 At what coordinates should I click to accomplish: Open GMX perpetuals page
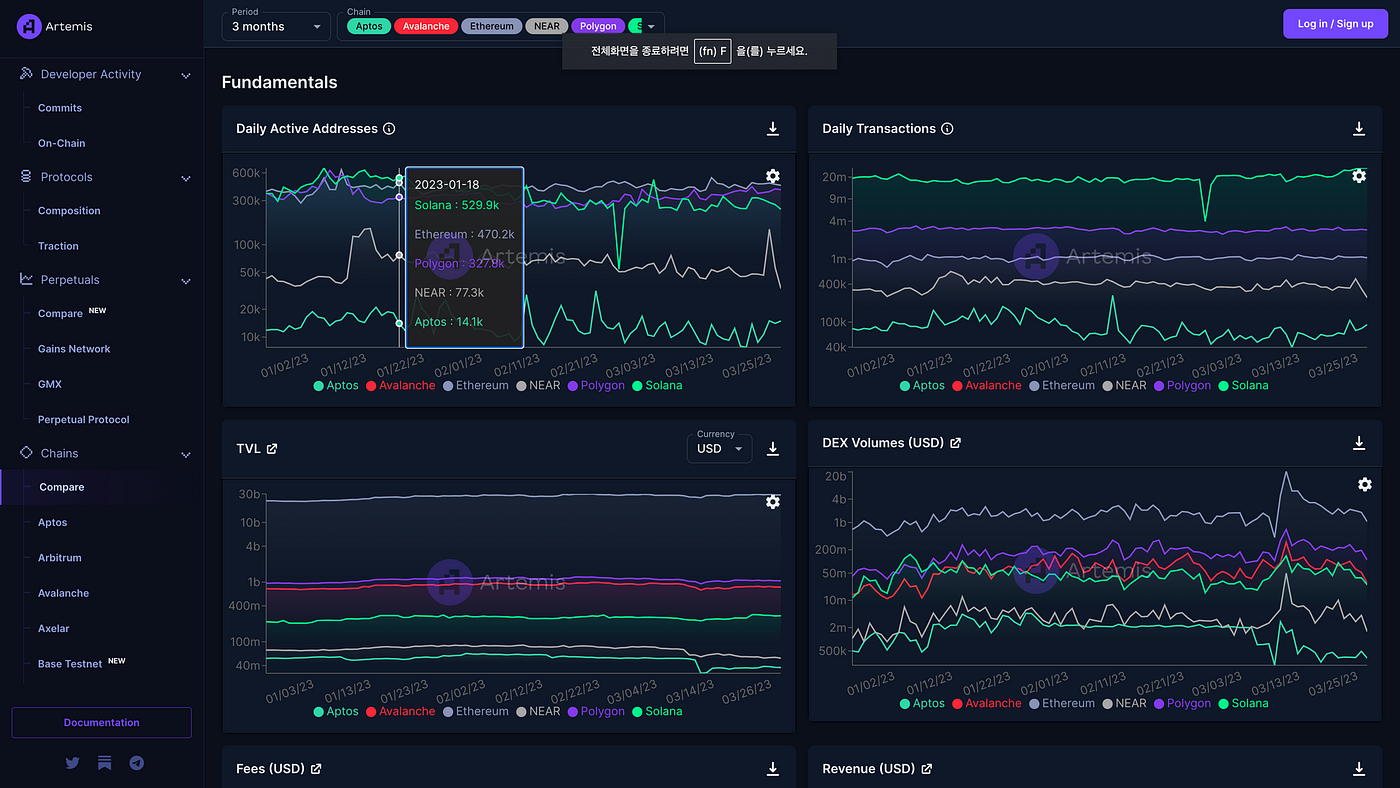tap(50, 384)
